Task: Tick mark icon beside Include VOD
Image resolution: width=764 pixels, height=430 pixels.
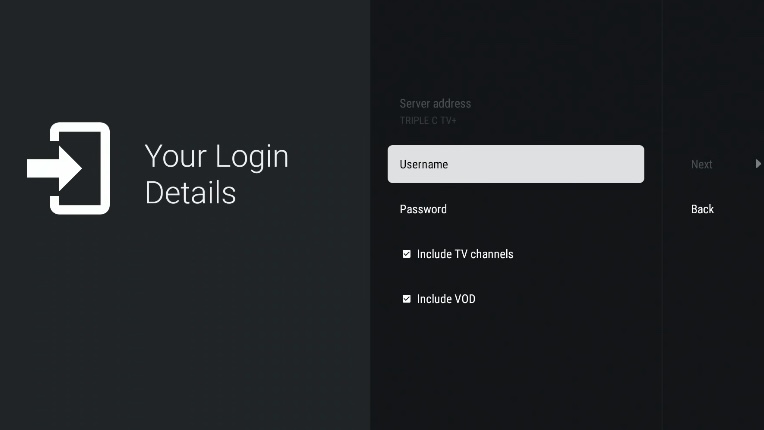Action: pos(407,299)
